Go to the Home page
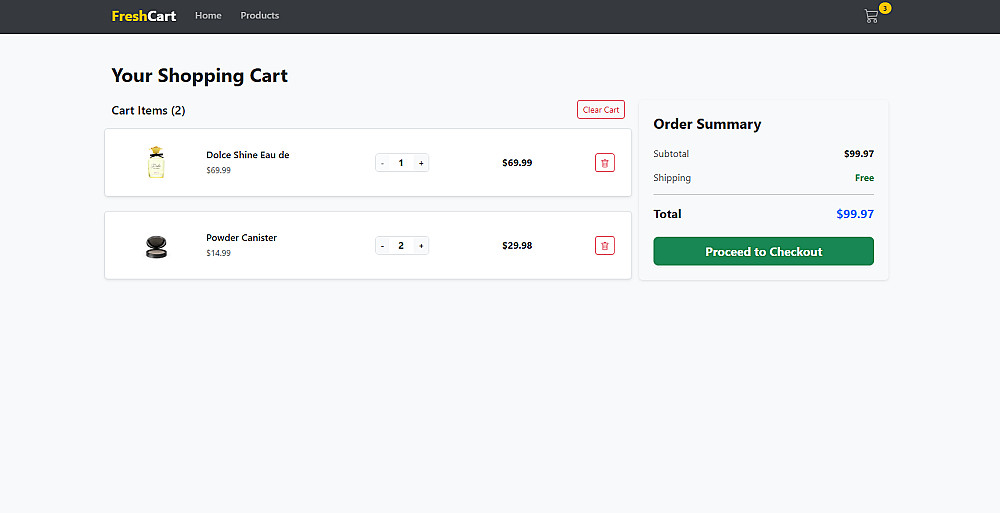Image resolution: width=1000 pixels, height=513 pixels. point(208,16)
